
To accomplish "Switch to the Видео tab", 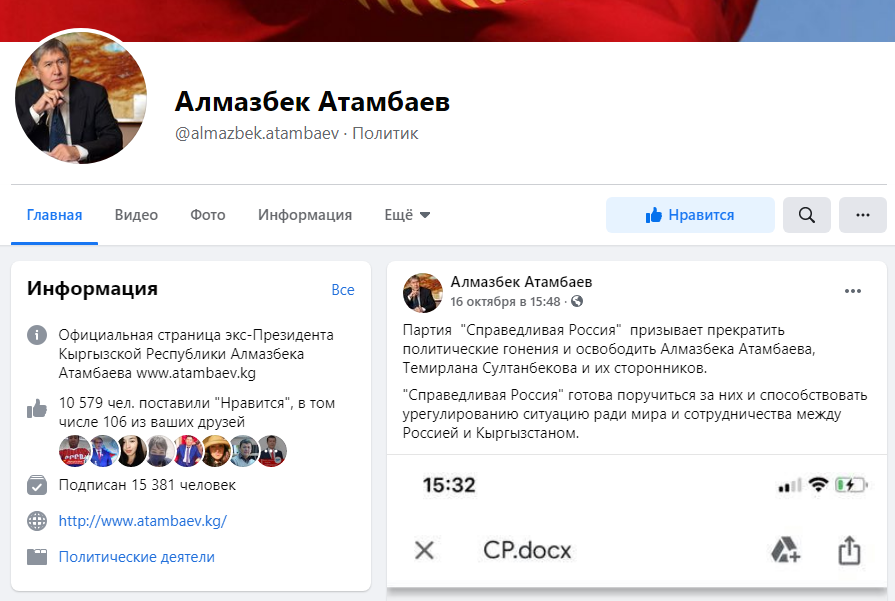I will (x=136, y=215).
